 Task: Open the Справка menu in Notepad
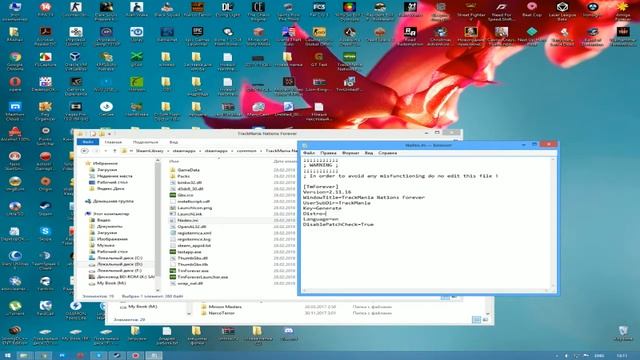[x=387, y=153]
